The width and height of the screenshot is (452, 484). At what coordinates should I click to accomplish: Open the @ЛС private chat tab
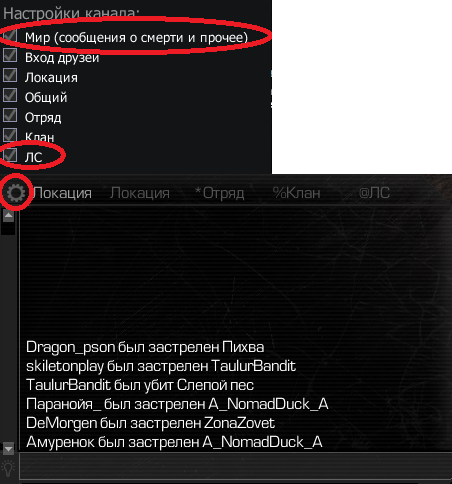pyautogui.click(x=374, y=193)
